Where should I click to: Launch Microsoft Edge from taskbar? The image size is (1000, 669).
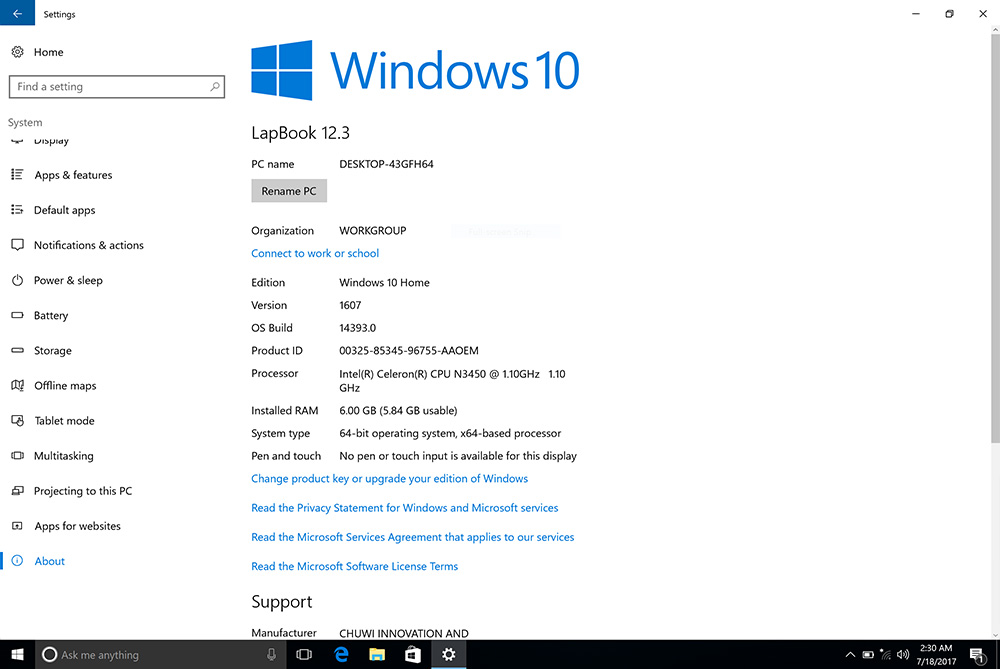[x=341, y=654]
